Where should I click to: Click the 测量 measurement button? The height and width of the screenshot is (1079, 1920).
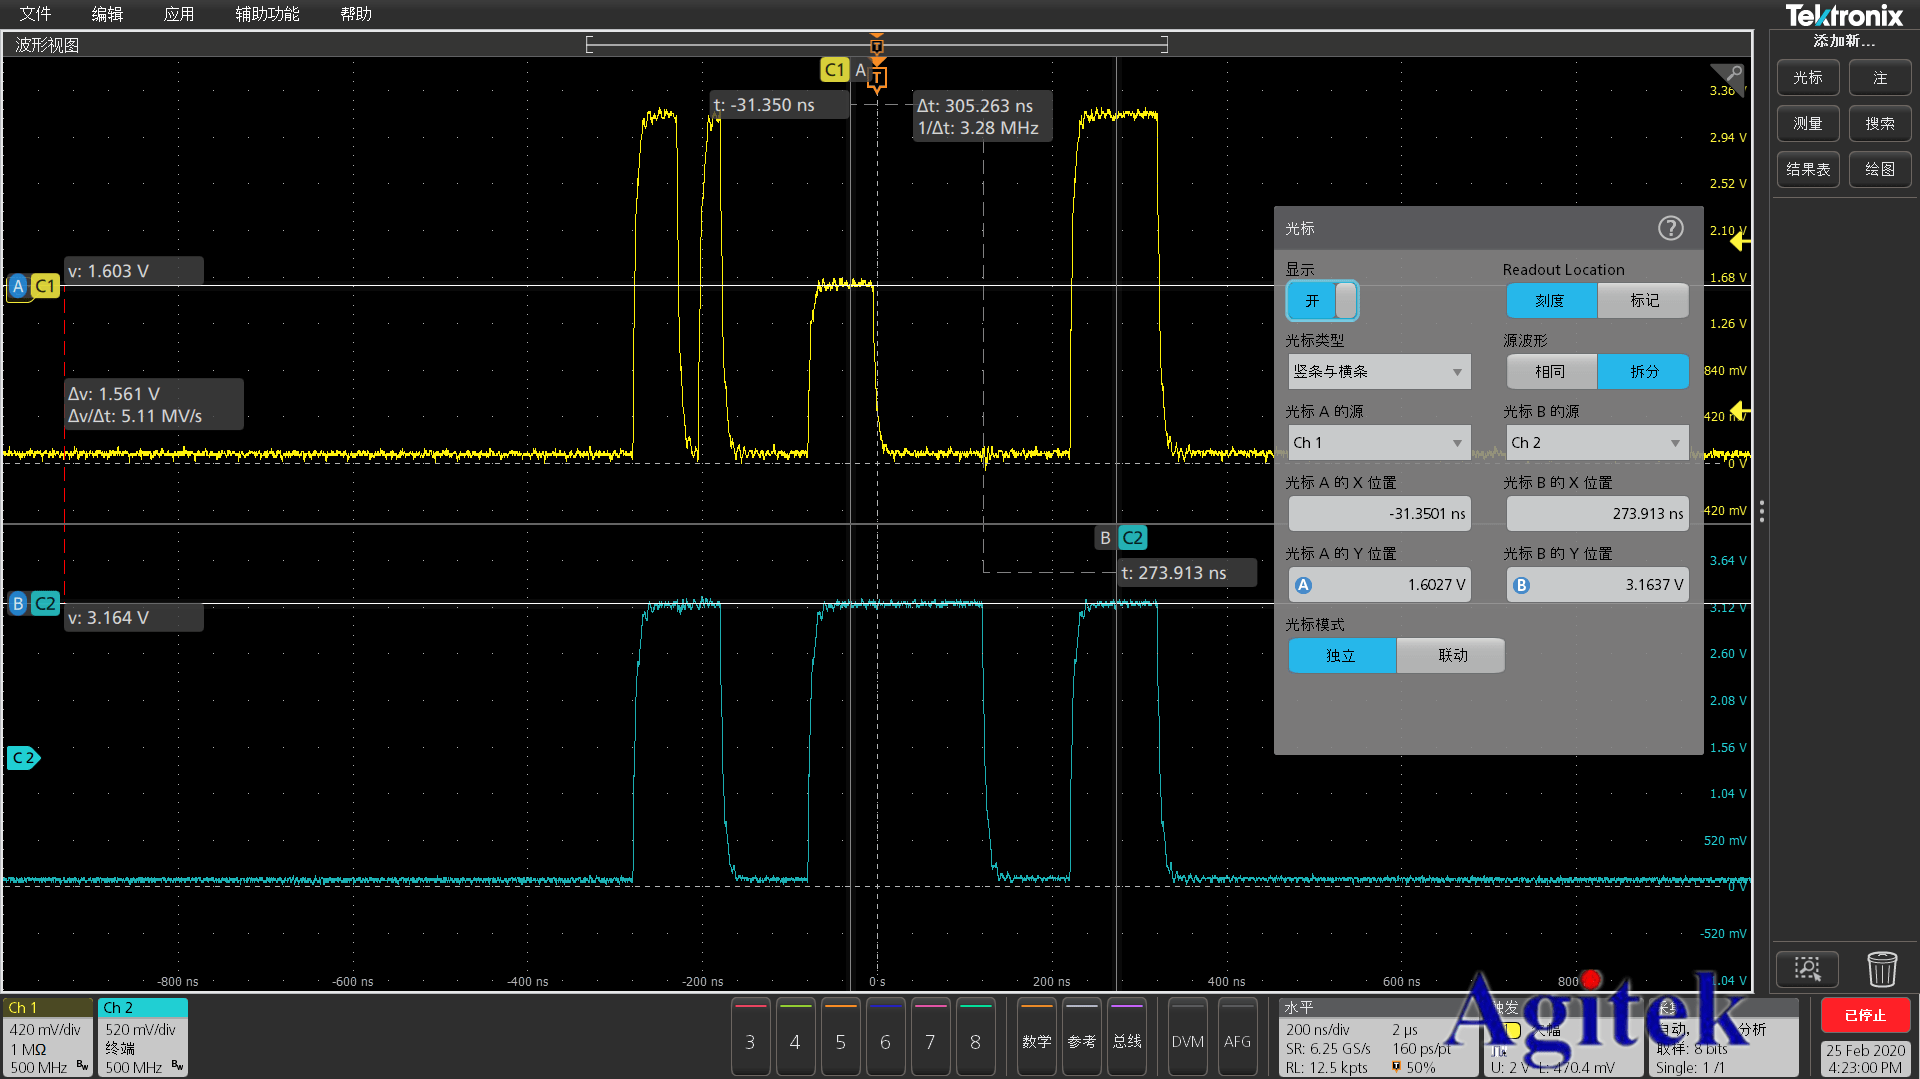point(1807,124)
